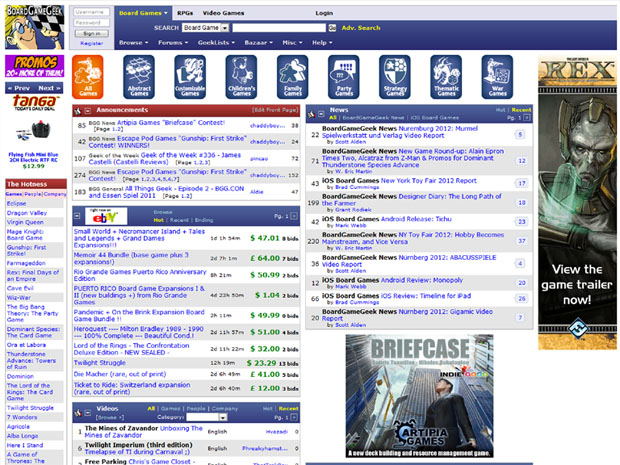This screenshot has width=620, height=465.
Task: Open the Mines of Zavandor unboxing video
Action: coord(143,431)
